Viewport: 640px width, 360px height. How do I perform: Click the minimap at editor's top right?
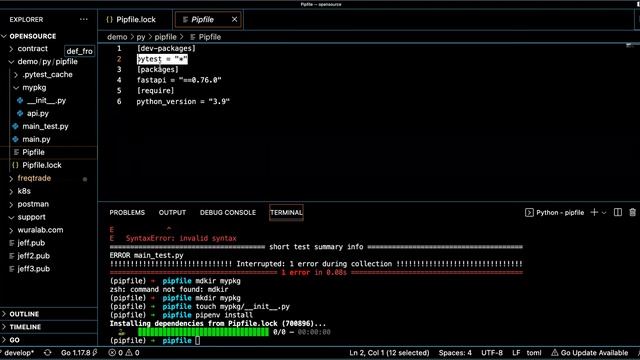coord(631,45)
